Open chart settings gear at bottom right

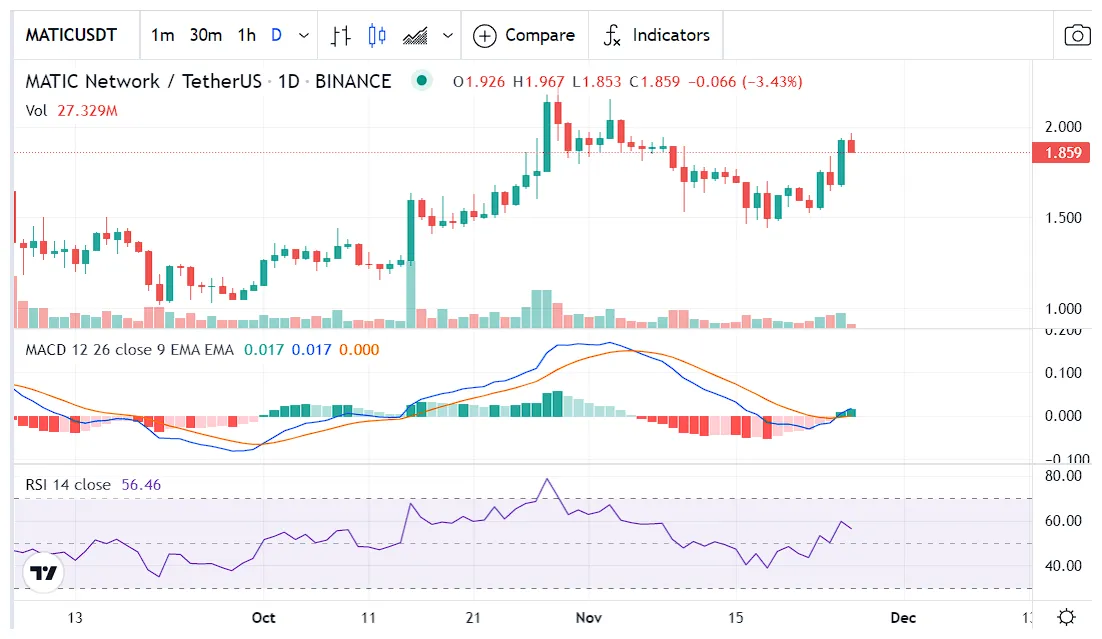1066,617
